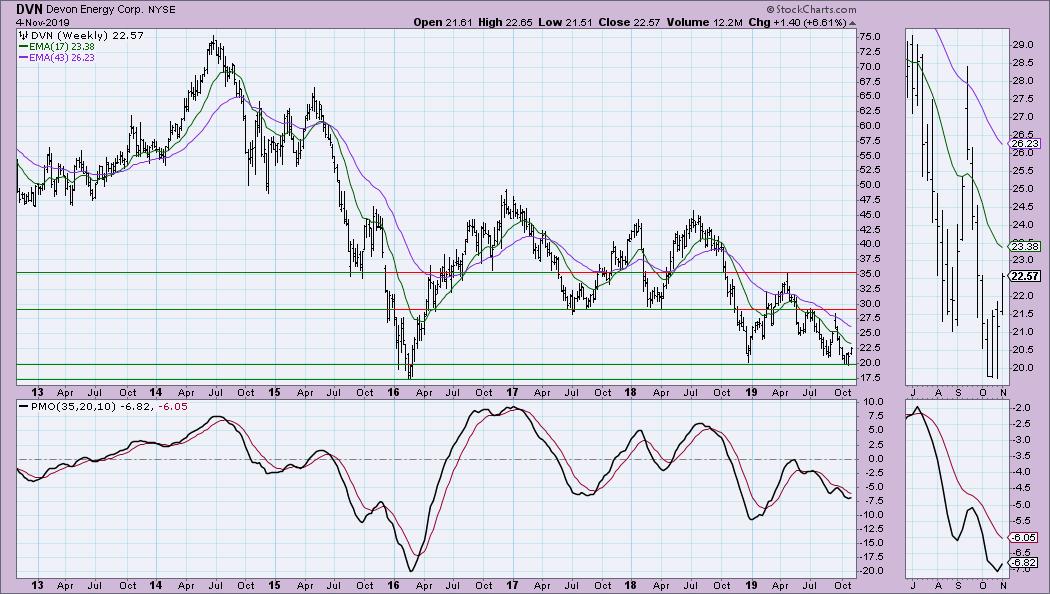Screen dimensions: 1050x594
Task: Click the -4.0 label on PMO zoom axis
Action: [x=1021, y=472]
